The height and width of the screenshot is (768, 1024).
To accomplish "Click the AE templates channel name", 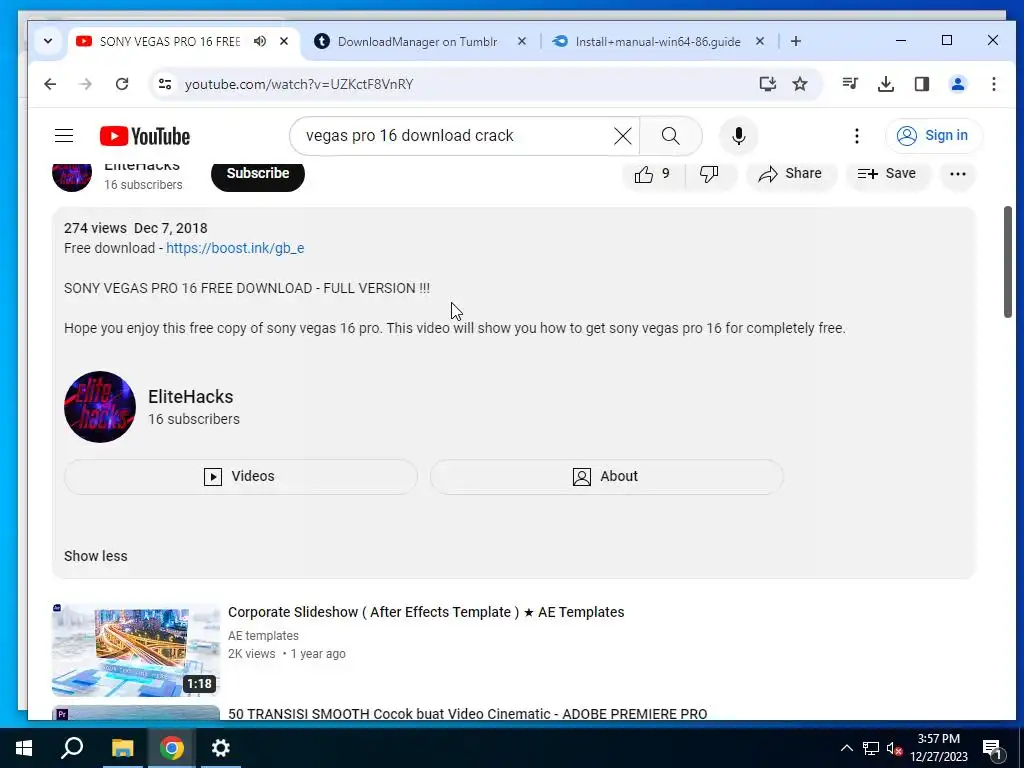I will click(x=263, y=635).
